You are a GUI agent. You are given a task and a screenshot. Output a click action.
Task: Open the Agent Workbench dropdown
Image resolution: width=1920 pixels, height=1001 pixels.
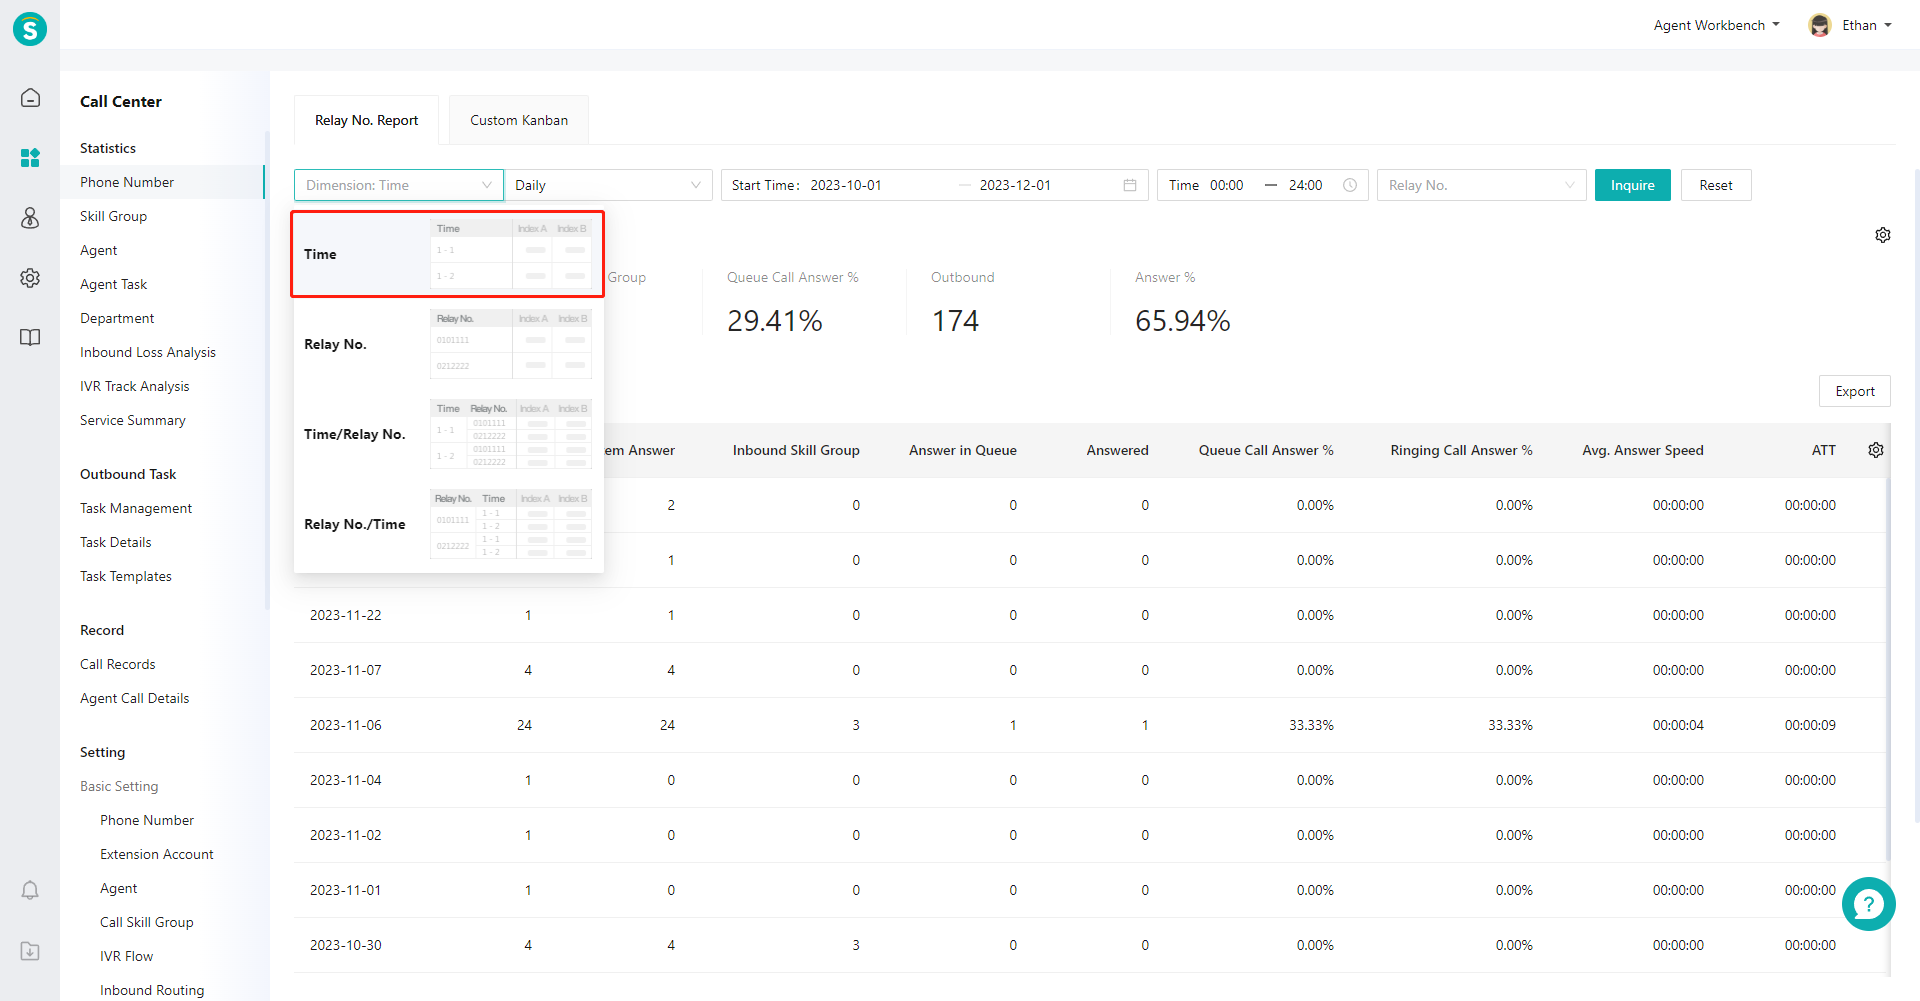click(x=1716, y=25)
